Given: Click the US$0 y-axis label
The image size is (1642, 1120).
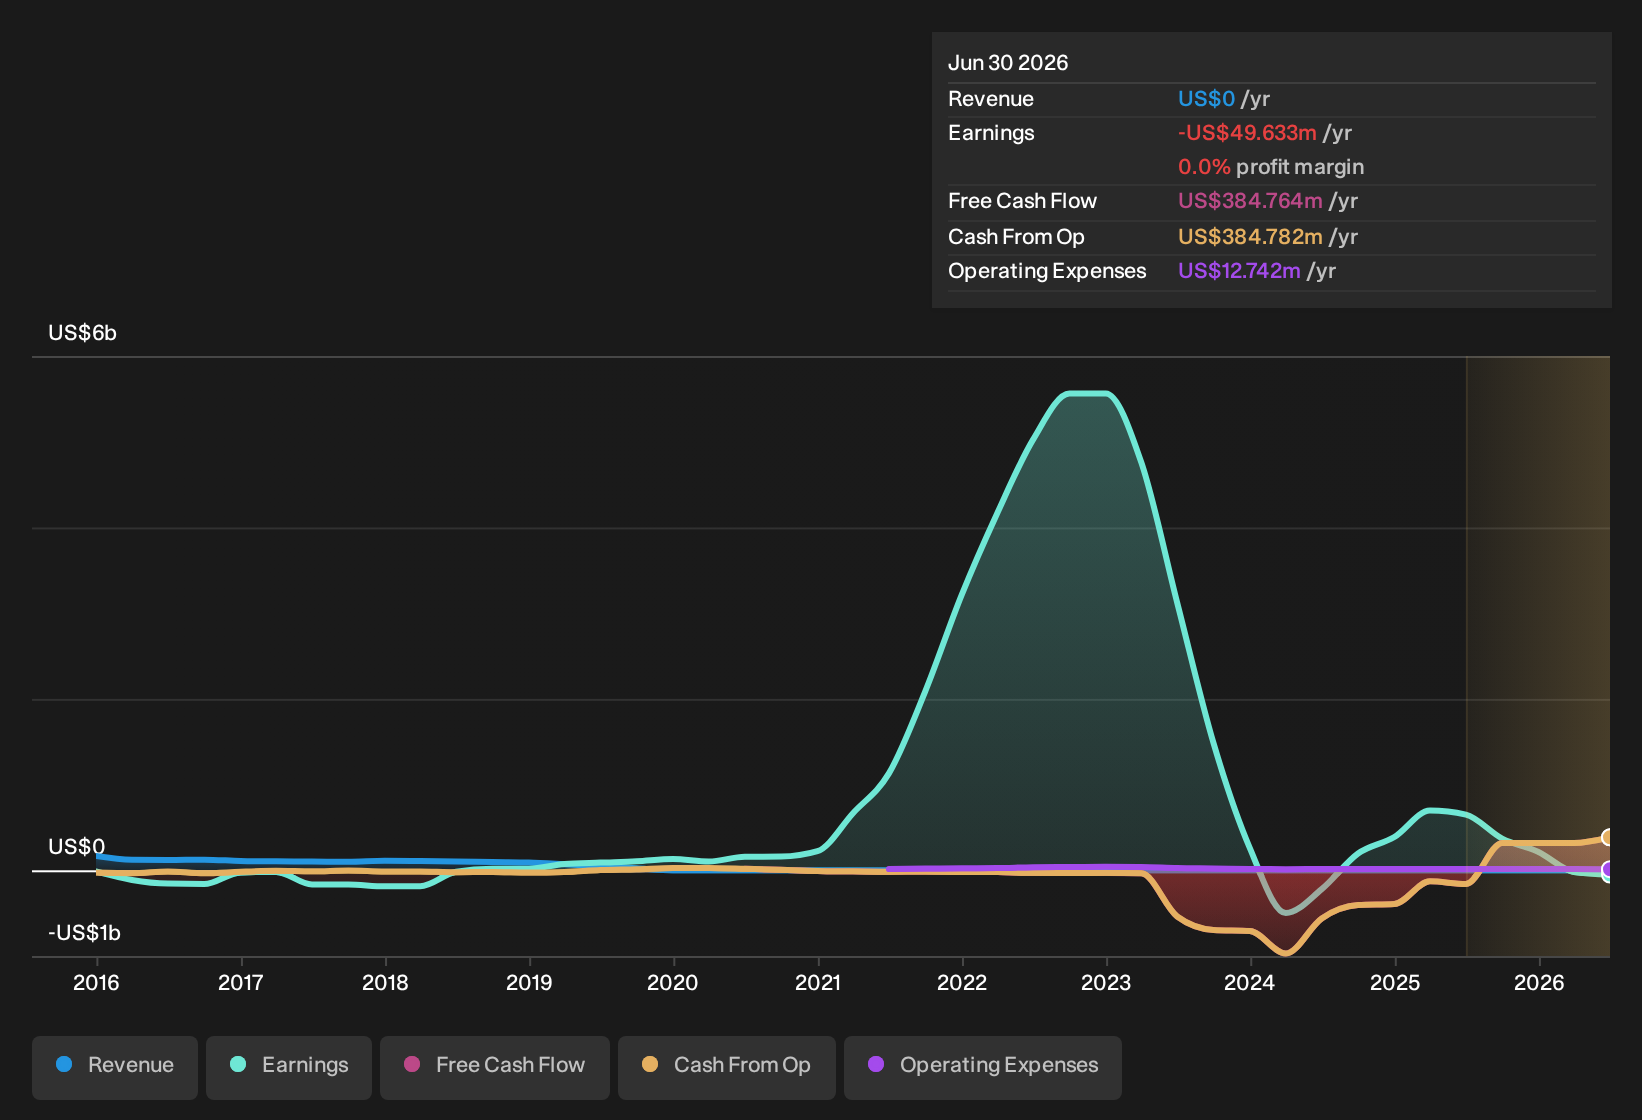Looking at the screenshot, I should click(x=76, y=847).
